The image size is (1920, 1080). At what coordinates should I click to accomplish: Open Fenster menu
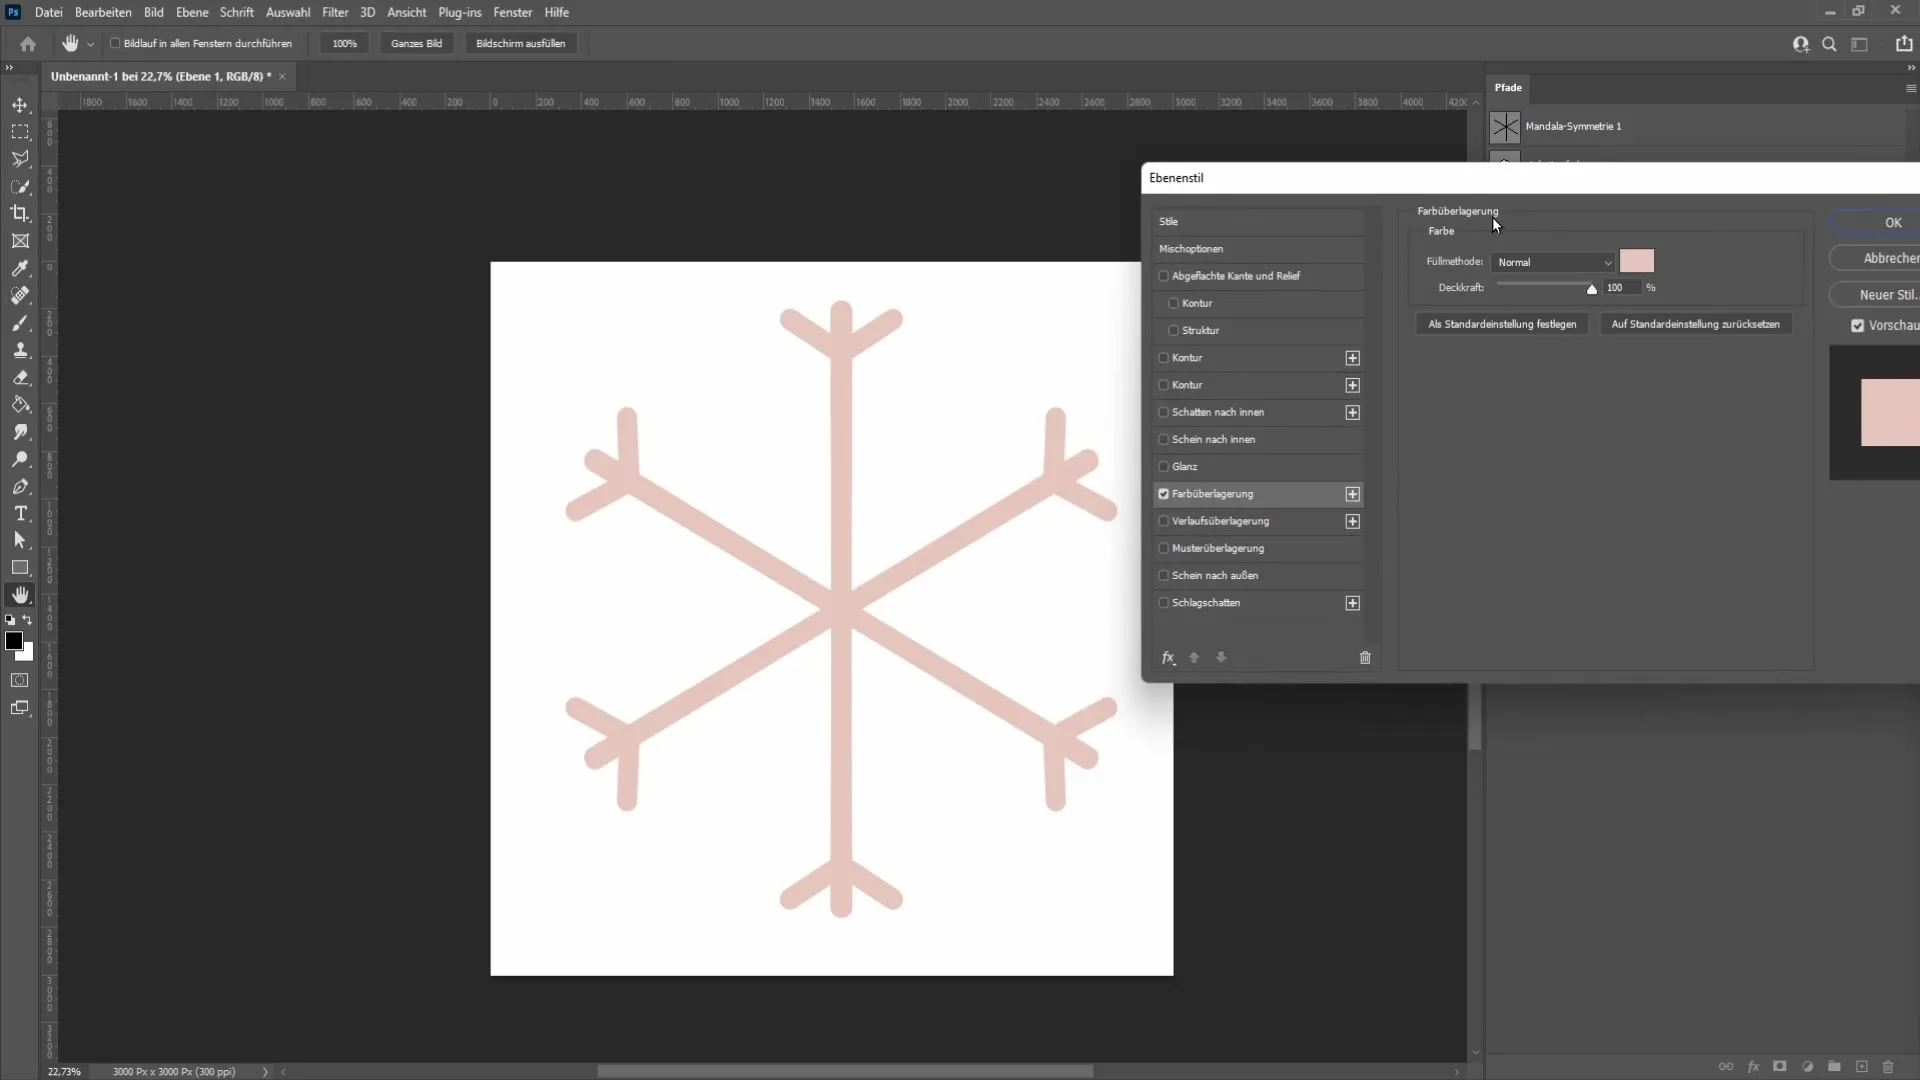(x=513, y=12)
